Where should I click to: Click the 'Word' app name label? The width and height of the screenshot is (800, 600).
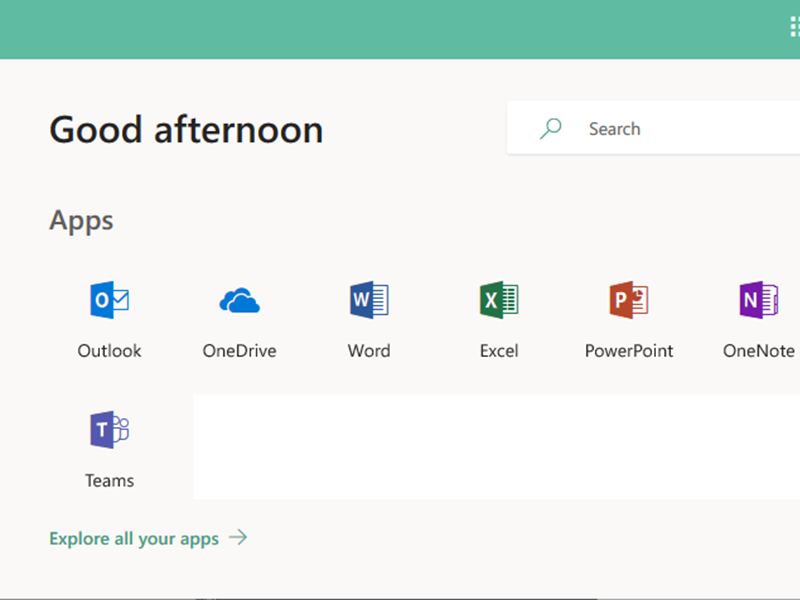(x=369, y=351)
